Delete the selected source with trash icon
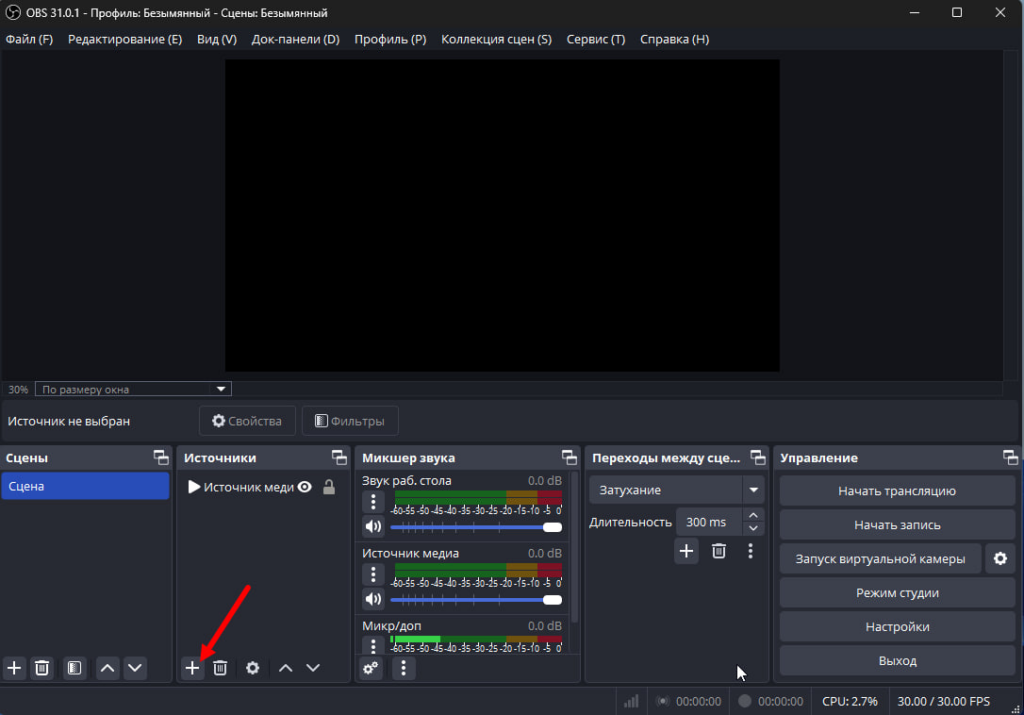This screenshot has height=715, width=1024. pos(221,668)
